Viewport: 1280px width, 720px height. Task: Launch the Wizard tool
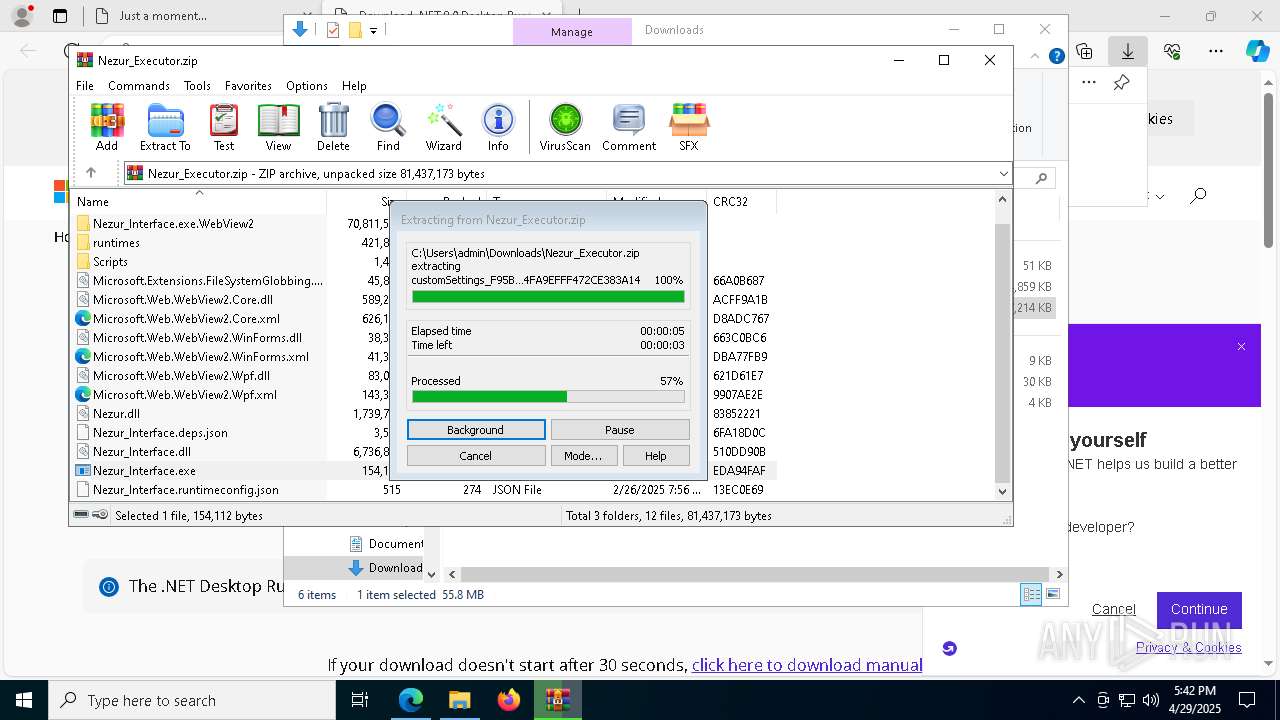[443, 127]
